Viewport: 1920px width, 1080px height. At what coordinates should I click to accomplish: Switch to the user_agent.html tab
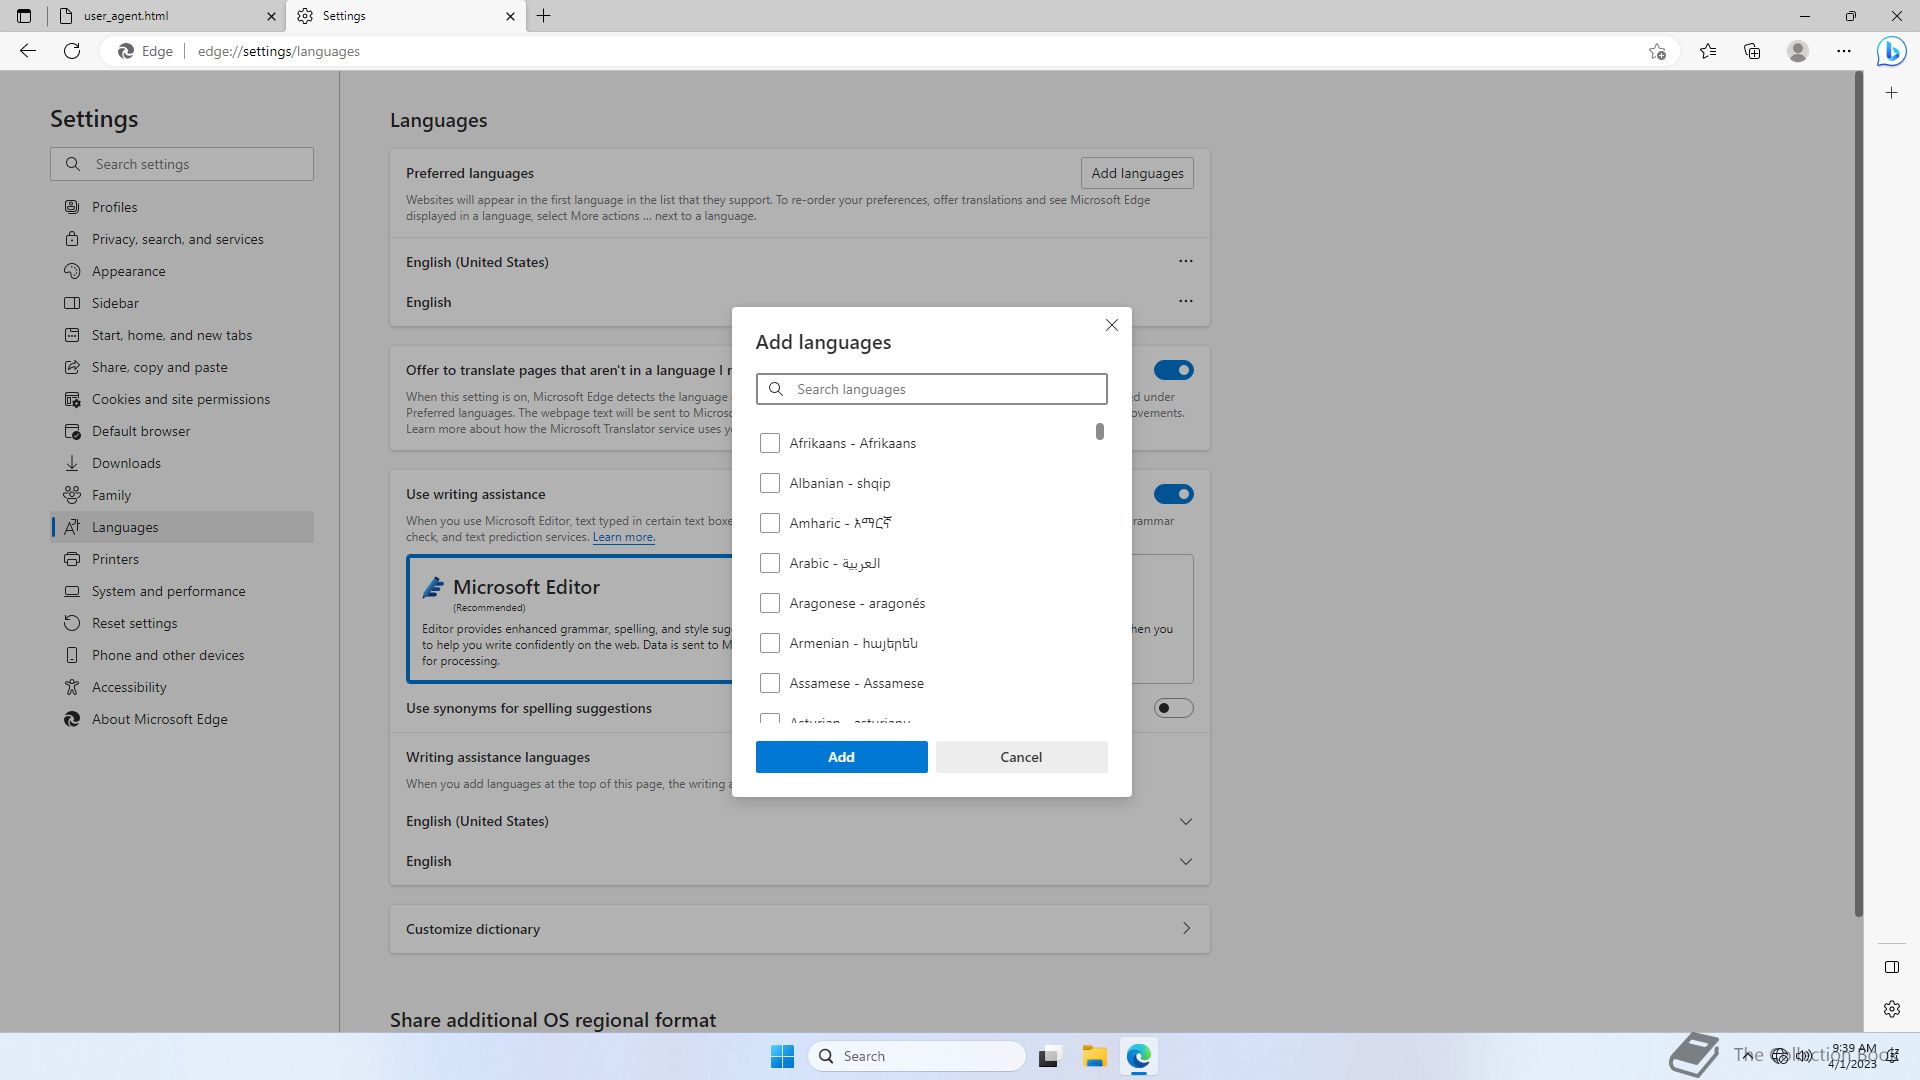[160, 16]
